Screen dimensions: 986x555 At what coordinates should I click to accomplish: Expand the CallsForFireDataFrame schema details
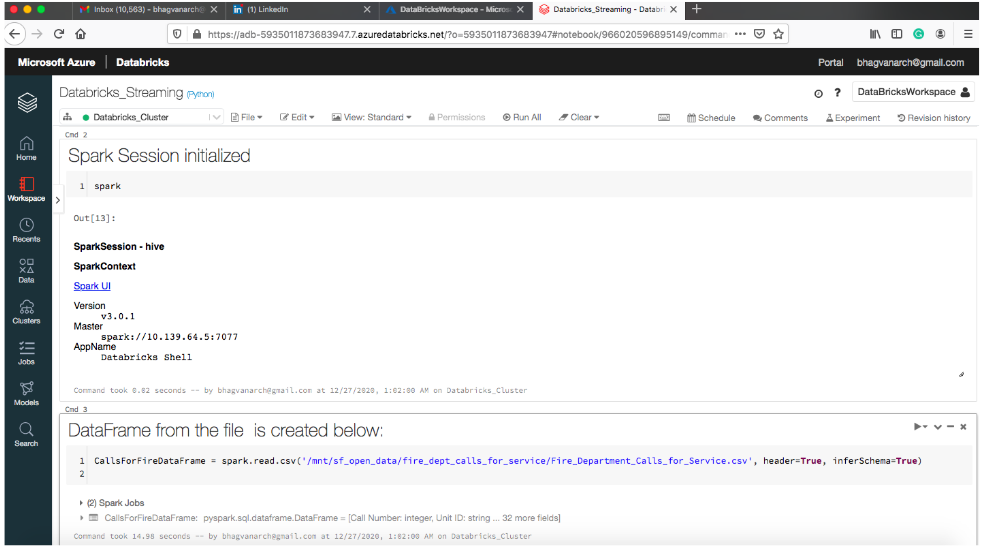[x=81, y=518]
